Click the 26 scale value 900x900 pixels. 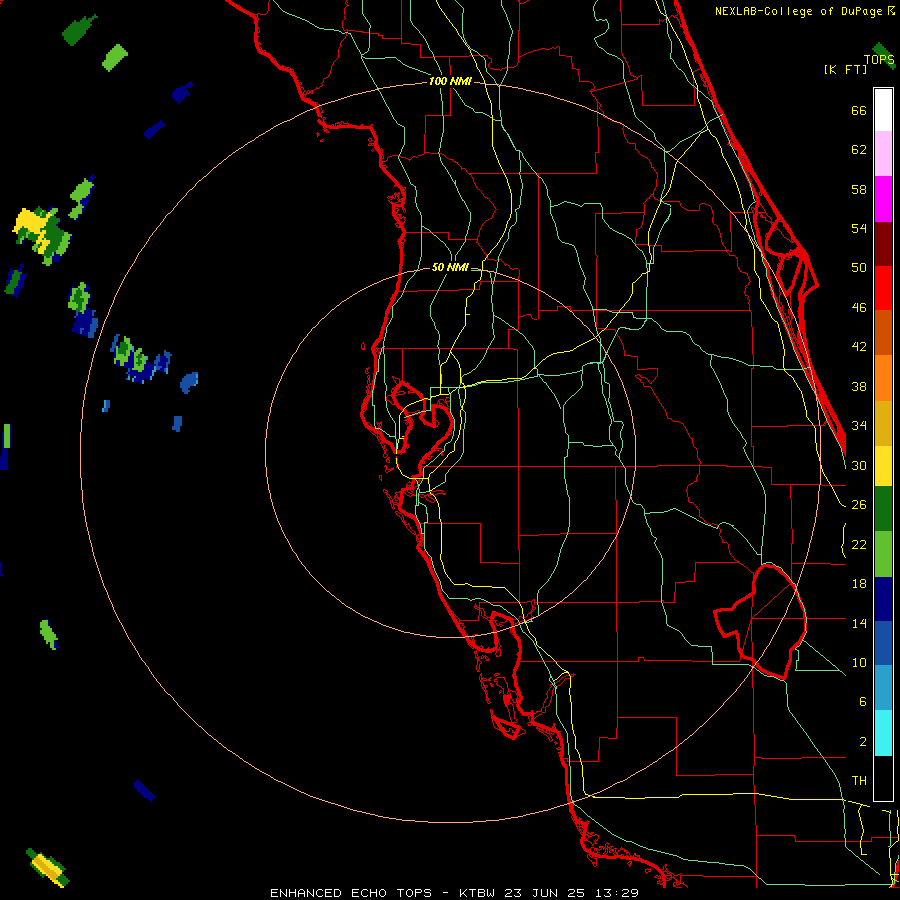[x=859, y=505]
